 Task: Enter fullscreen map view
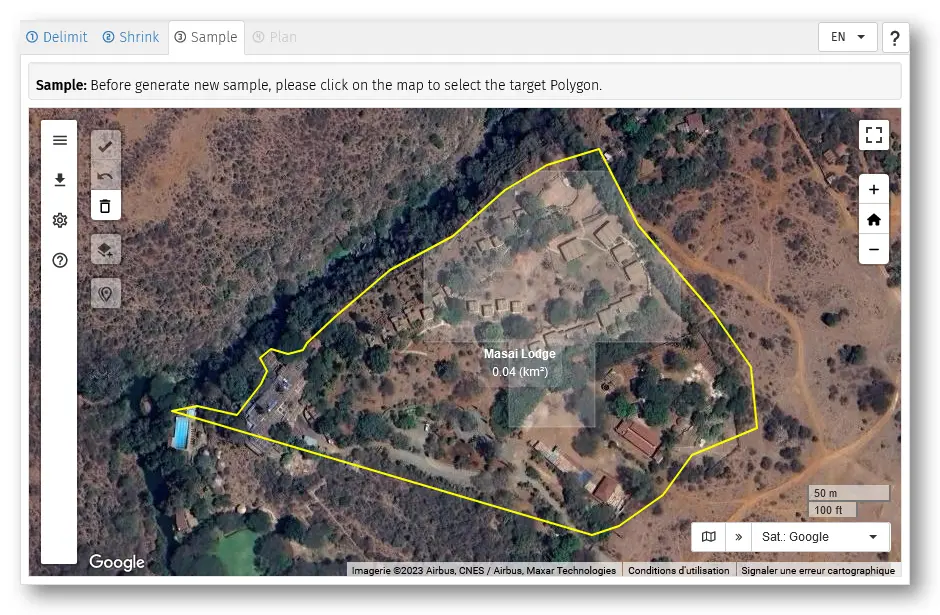pyautogui.click(x=873, y=134)
